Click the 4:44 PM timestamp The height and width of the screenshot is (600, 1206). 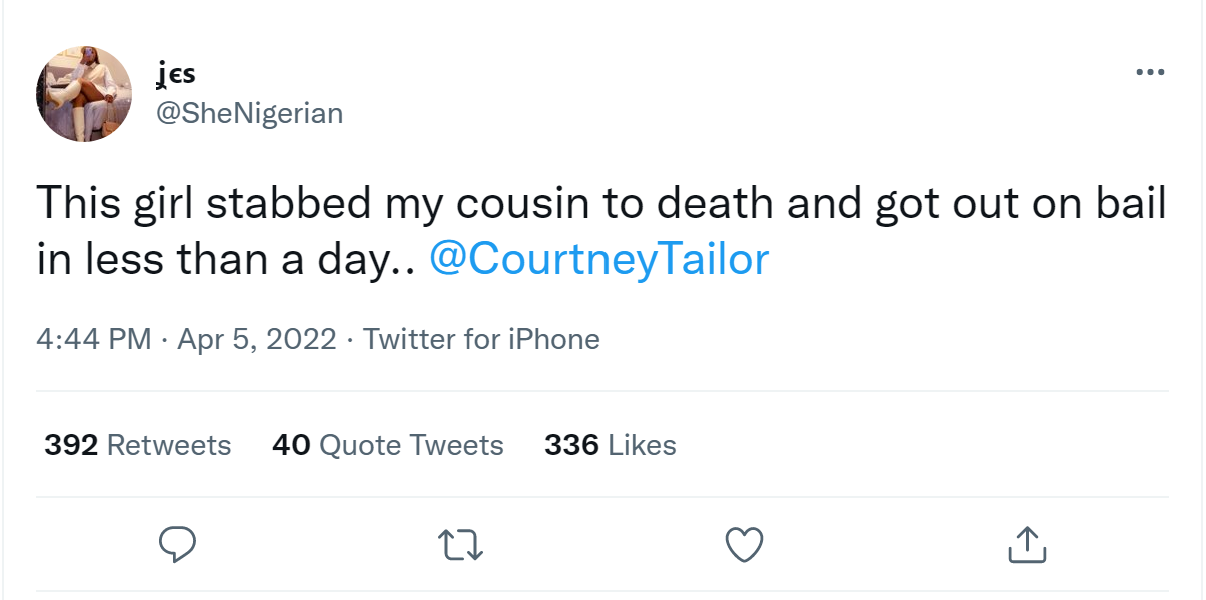coord(93,339)
